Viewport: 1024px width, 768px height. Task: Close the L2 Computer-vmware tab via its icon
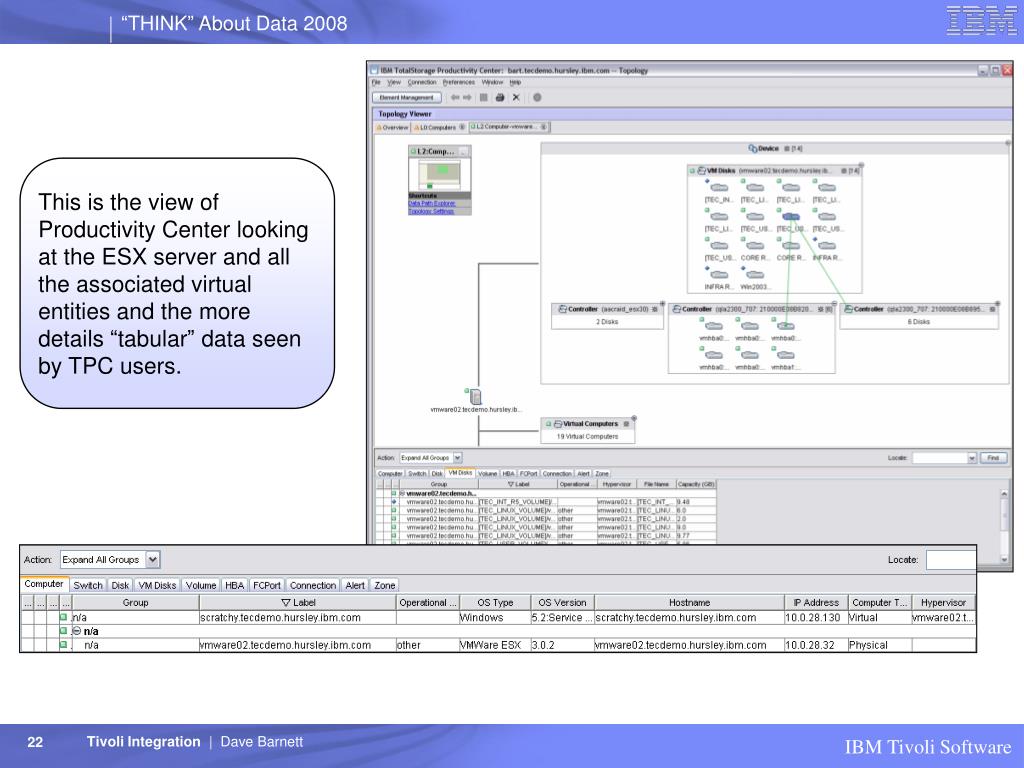(x=543, y=127)
